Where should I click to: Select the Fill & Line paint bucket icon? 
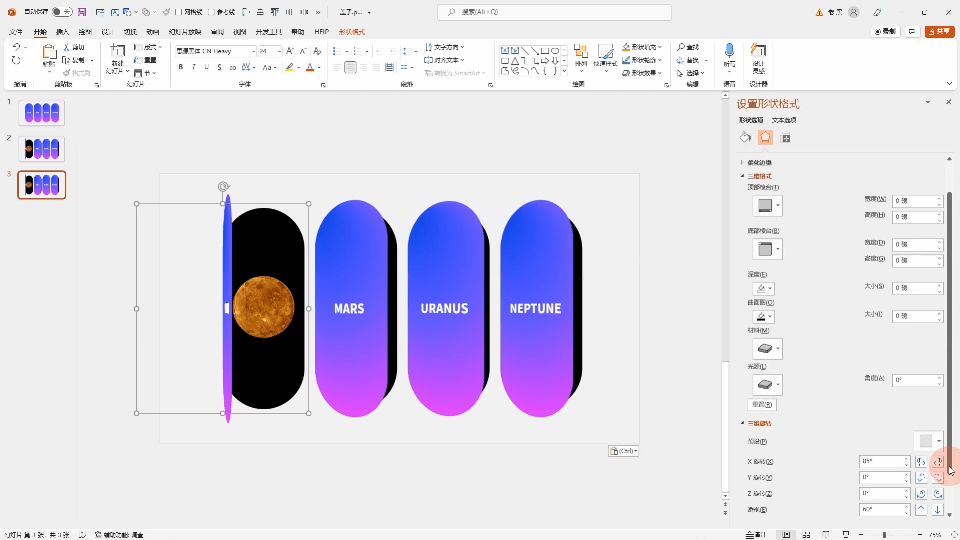[x=745, y=138]
